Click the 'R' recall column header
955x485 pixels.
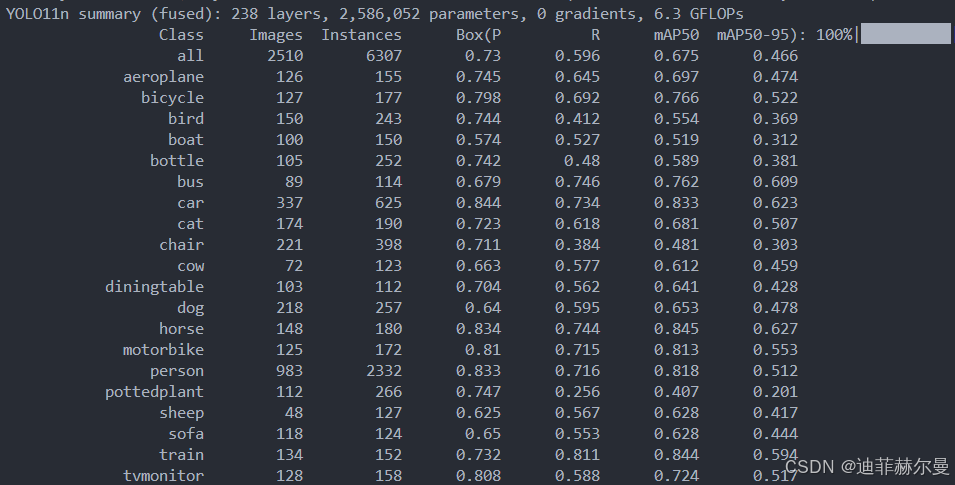pyautogui.click(x=596, y=35)
